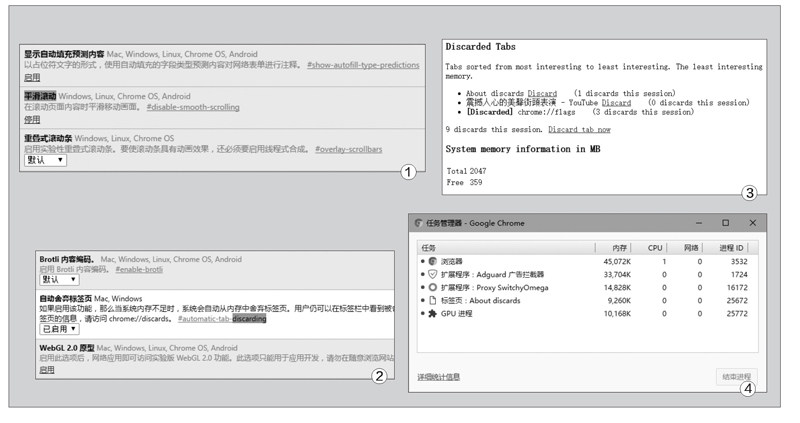Open the #automatic-tab-discarding anchor link
Viewport: 800px width, 423px height.
point(222,319)
